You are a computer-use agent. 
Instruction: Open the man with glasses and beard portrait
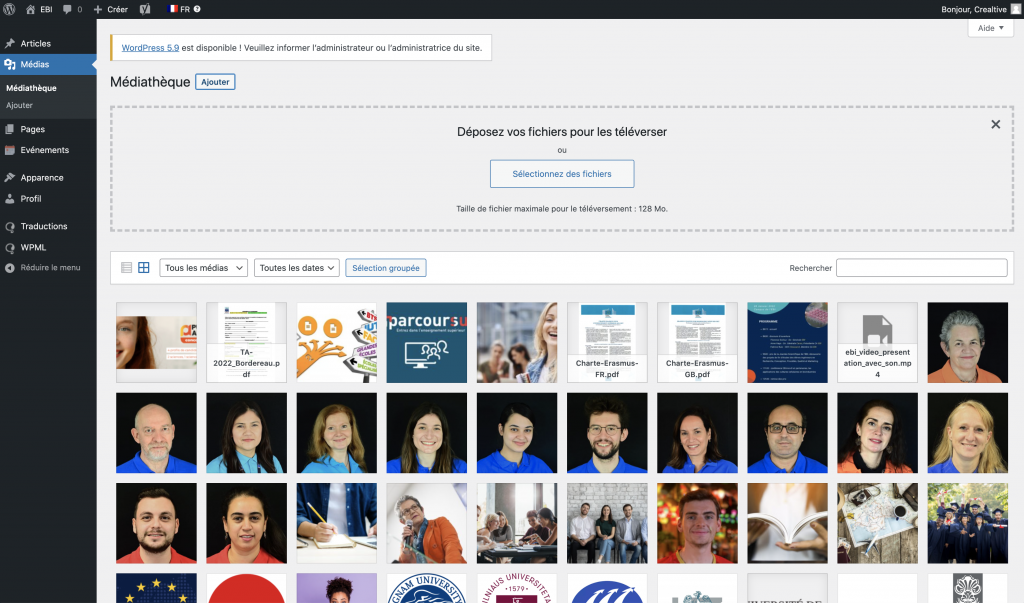coord(607,432)
